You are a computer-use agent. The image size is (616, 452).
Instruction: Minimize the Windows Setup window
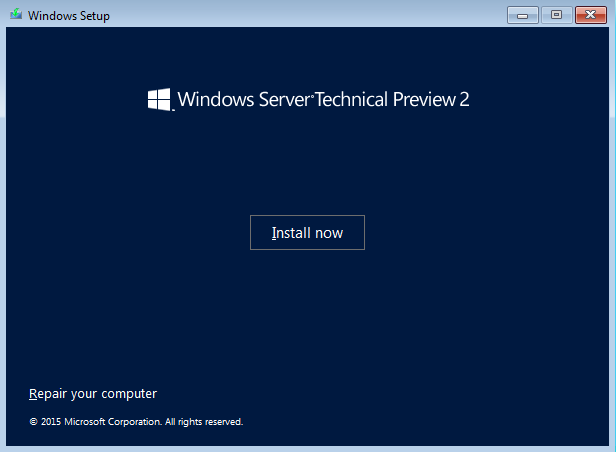(522, 15)
